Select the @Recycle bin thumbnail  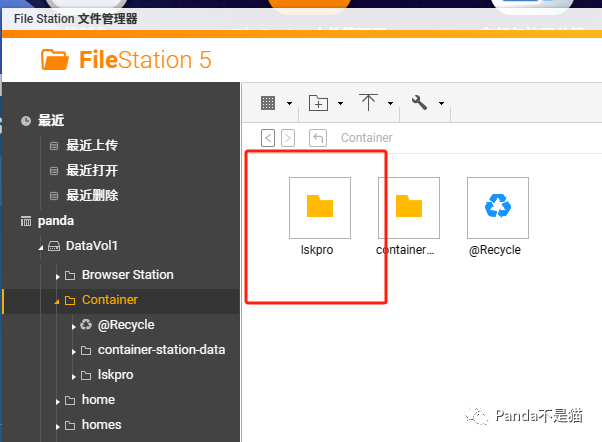pos(498,208)
